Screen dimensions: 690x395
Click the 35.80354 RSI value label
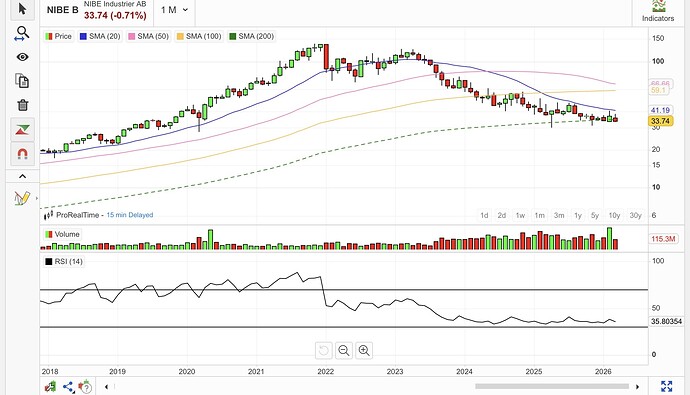coord(666,322)
